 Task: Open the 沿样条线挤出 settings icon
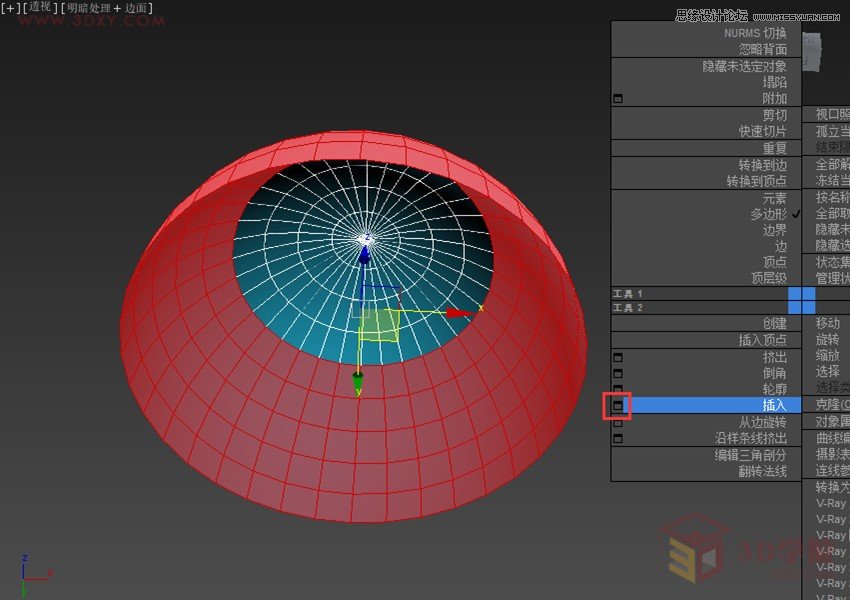click(617, 436)
